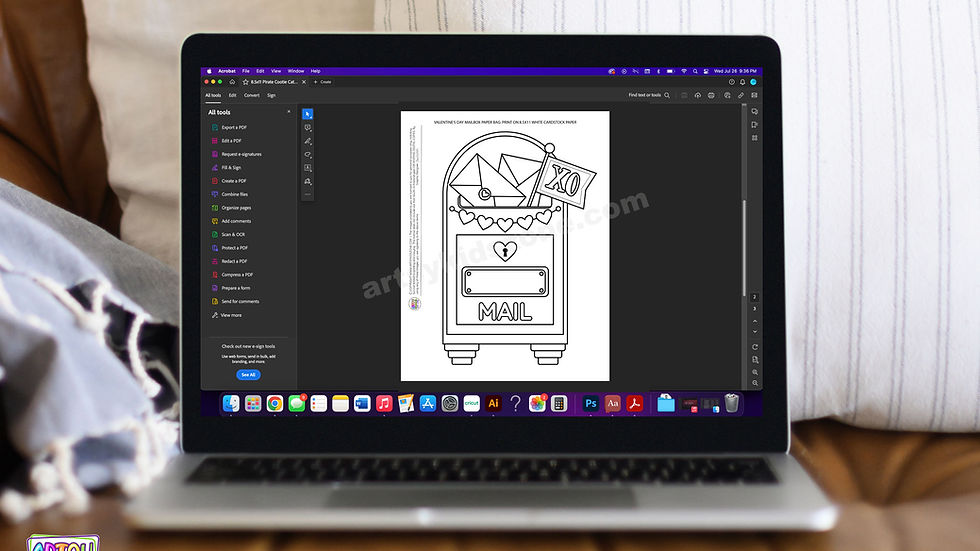Select the stamp signature tool in quick toolbar
Viewport: 980px width, 551px height.
coord(308,181)
